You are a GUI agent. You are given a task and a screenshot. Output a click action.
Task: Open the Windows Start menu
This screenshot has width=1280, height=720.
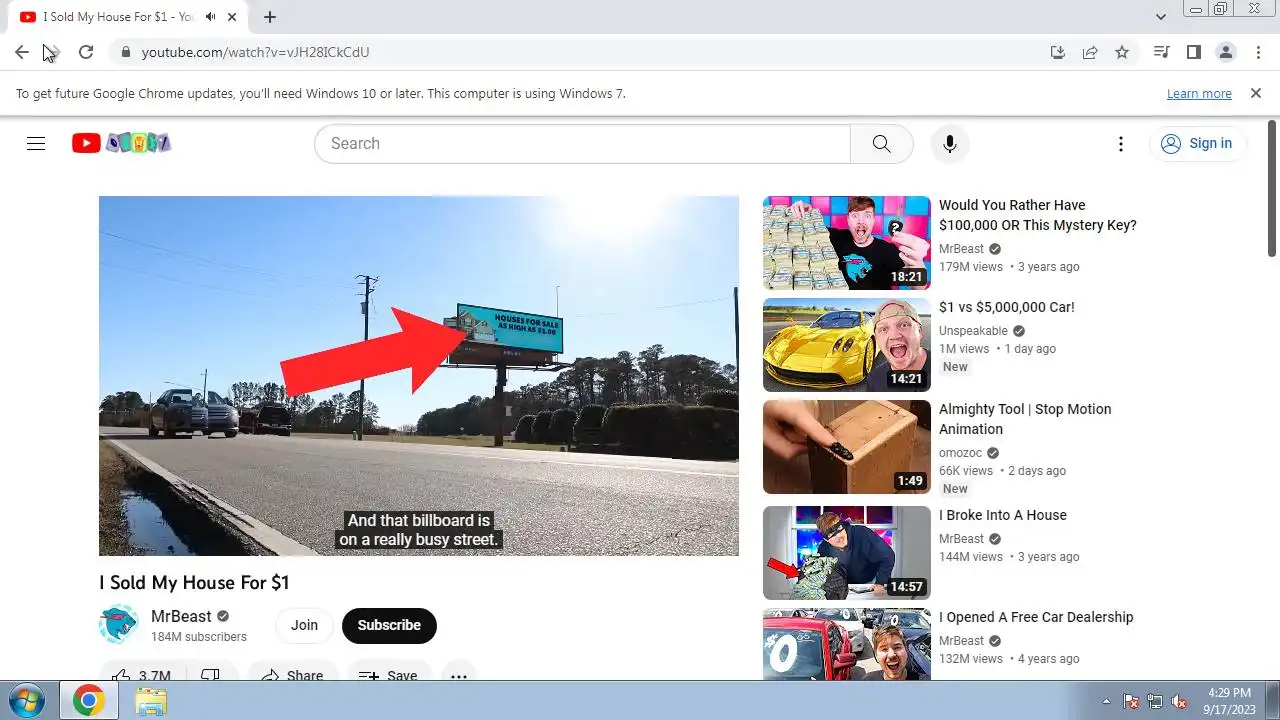pyautogui.click(x=27, y=701)
